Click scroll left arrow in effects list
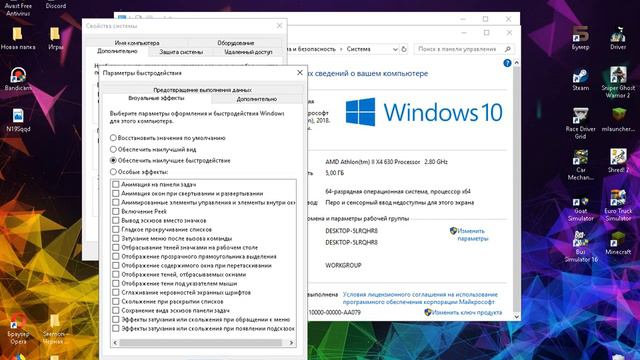This screenshot has height=360, width=640. [115, 342]
